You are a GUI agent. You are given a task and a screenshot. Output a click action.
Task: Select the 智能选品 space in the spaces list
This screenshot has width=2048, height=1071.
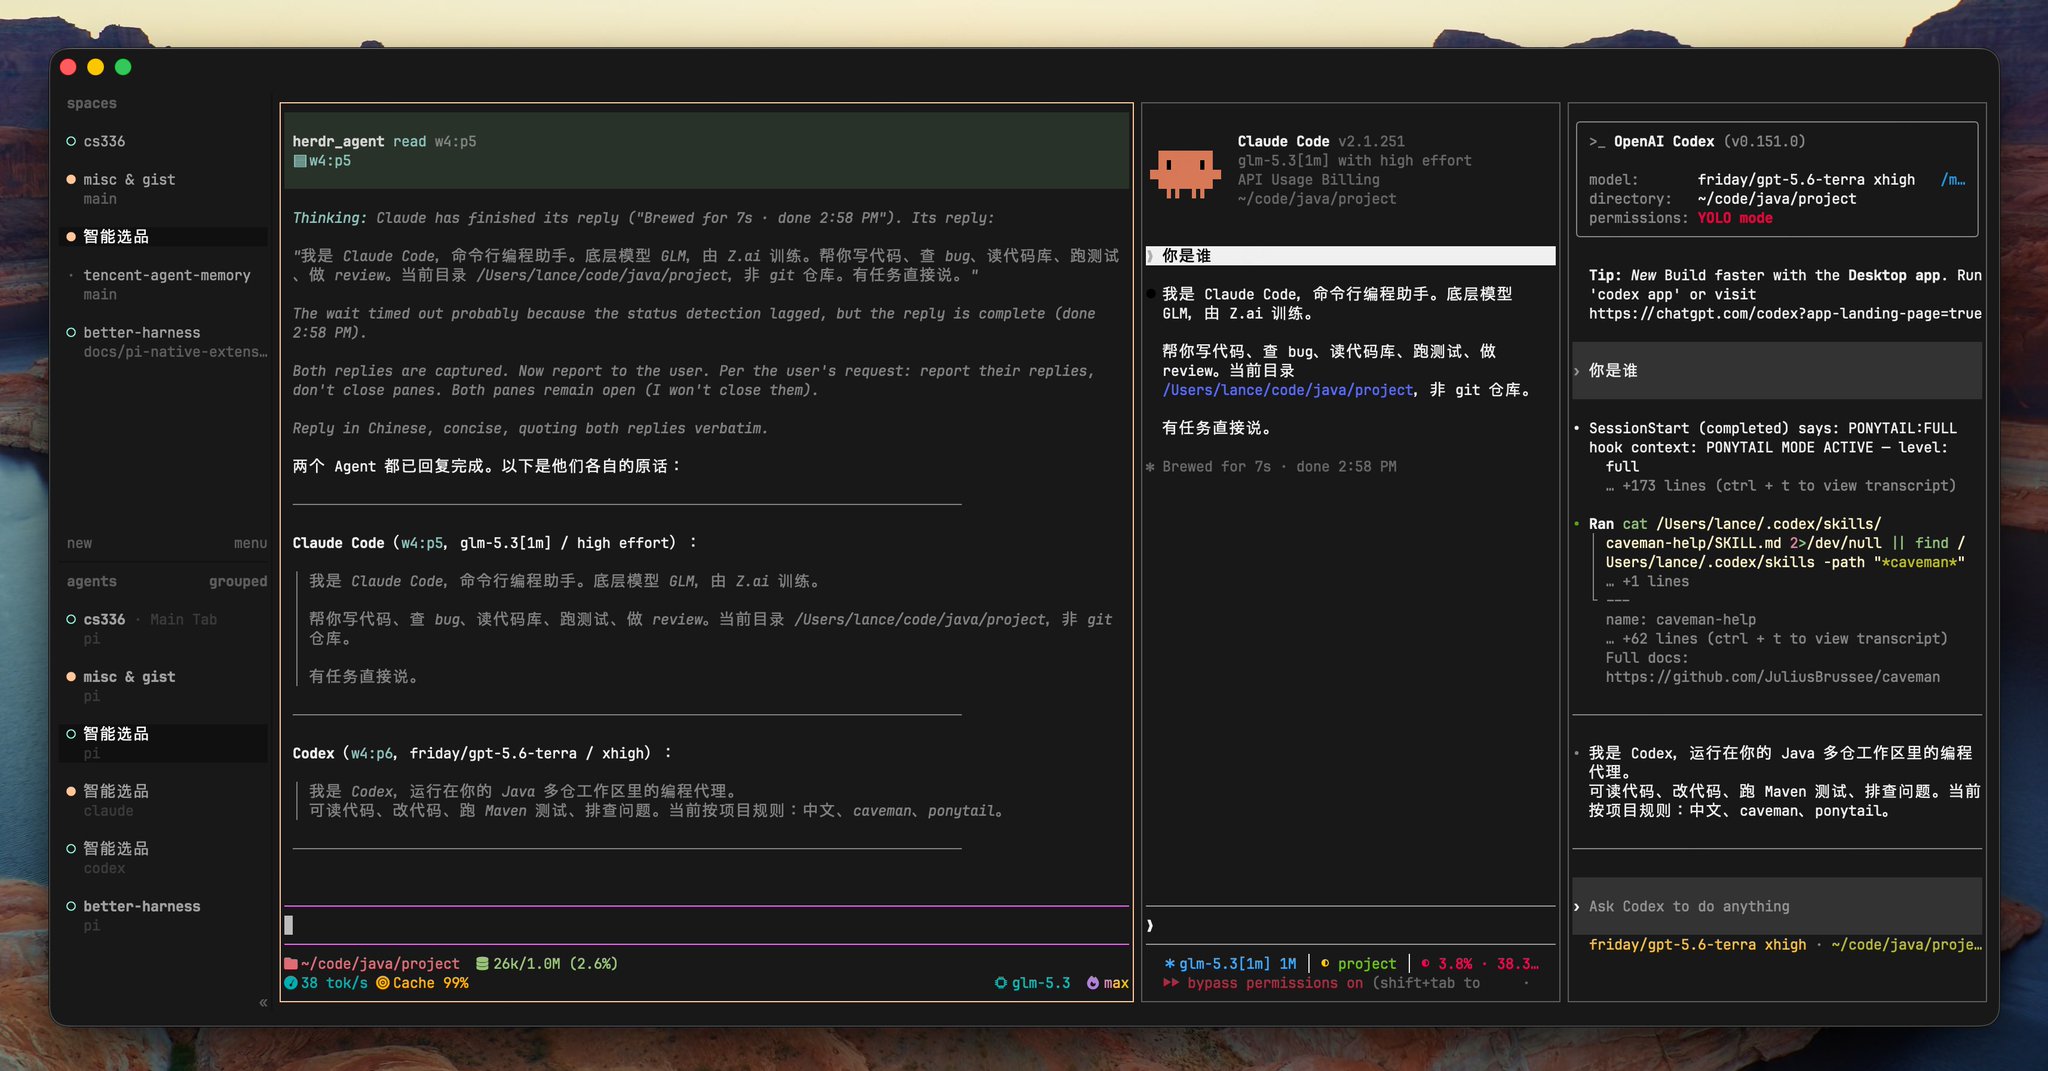pos(163,237)
